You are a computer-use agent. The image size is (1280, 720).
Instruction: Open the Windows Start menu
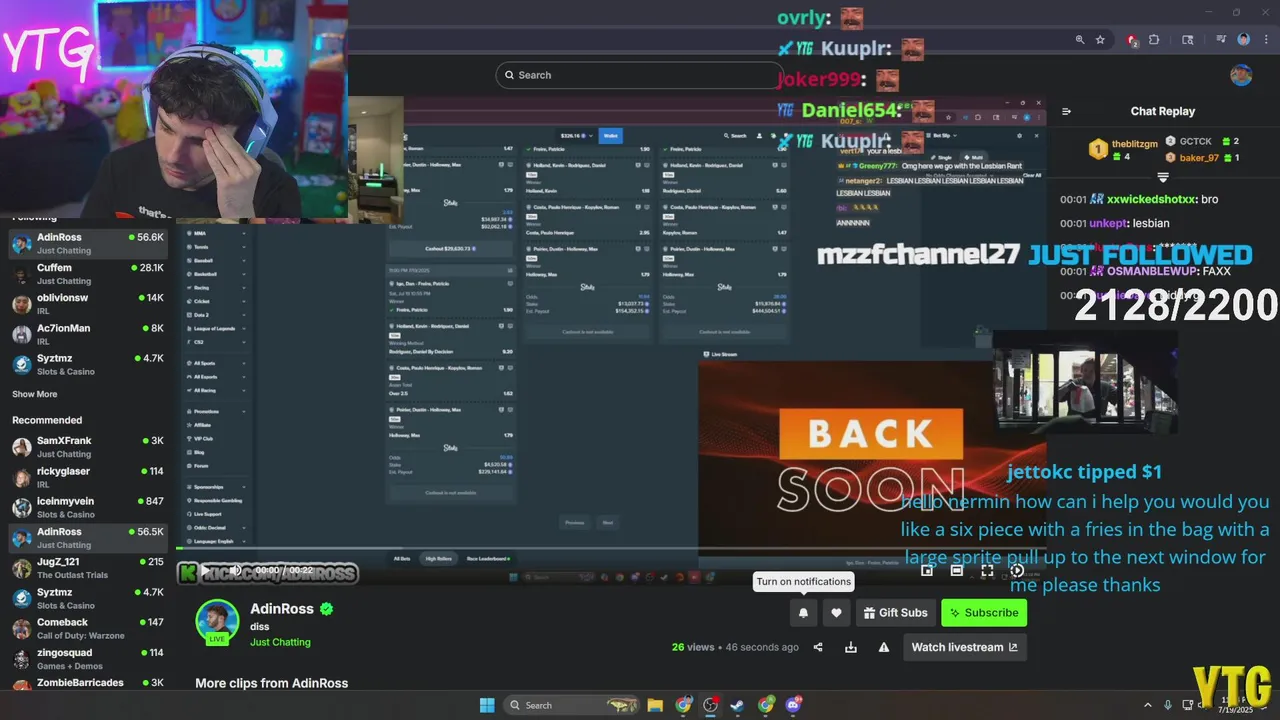[x=487, y=705]
